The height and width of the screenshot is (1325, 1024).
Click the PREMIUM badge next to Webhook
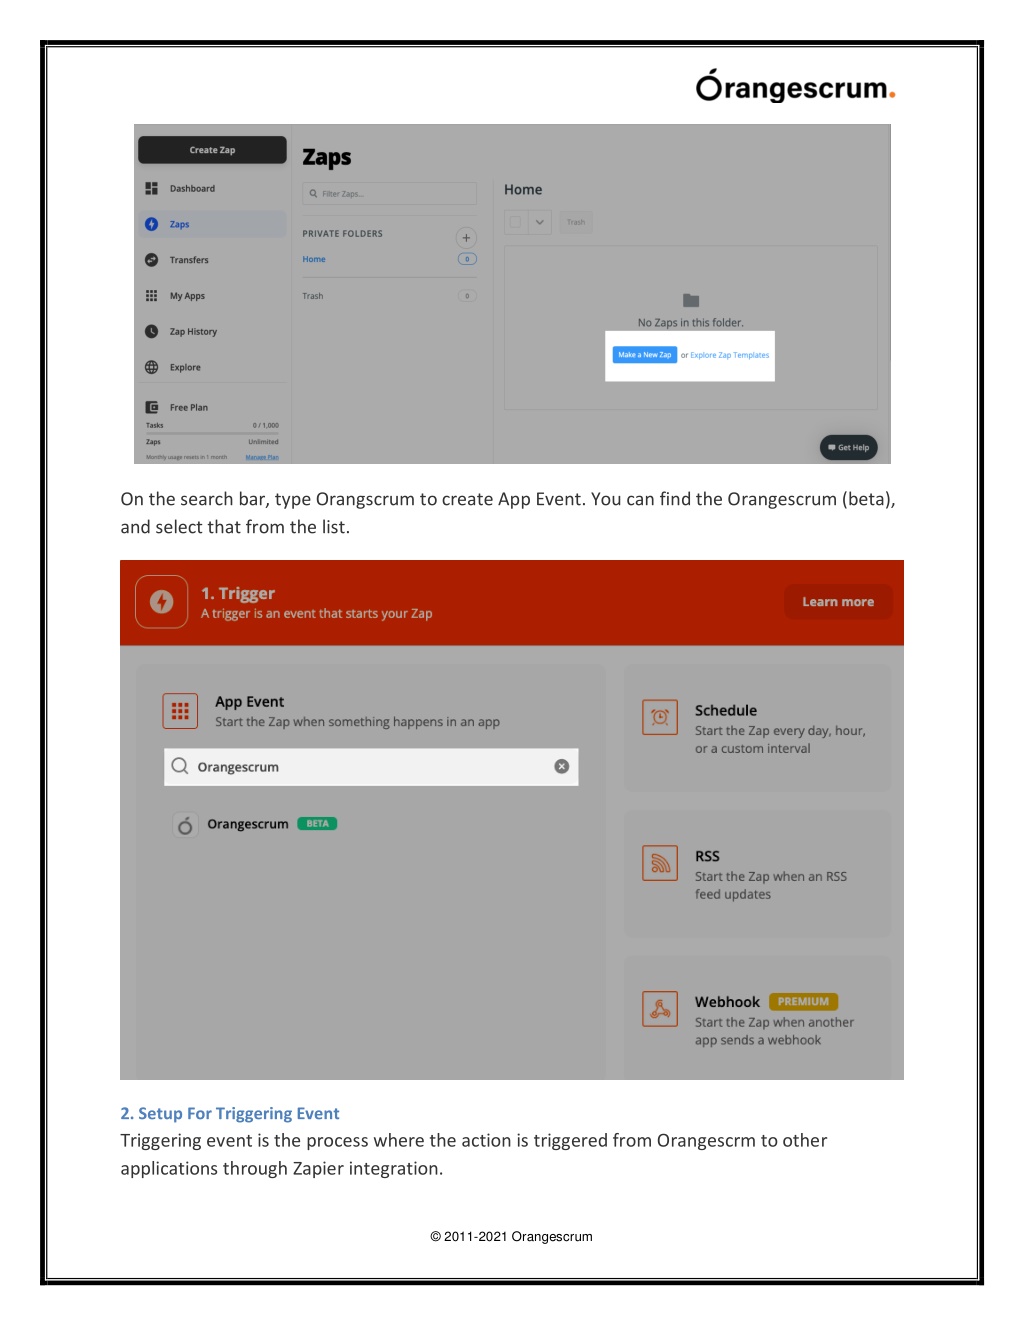(x=804, y=1002)
